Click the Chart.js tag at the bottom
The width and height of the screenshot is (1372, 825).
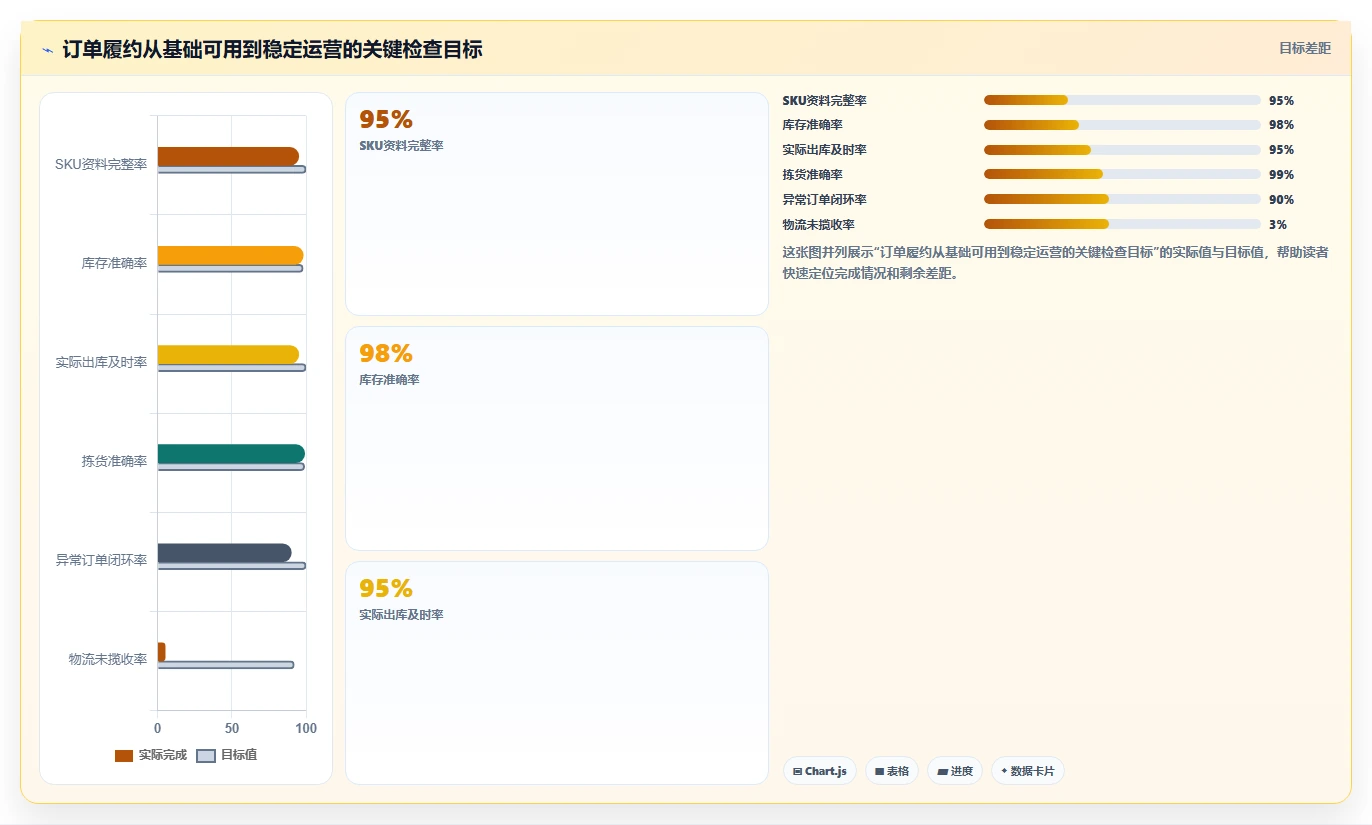[819, 771]
